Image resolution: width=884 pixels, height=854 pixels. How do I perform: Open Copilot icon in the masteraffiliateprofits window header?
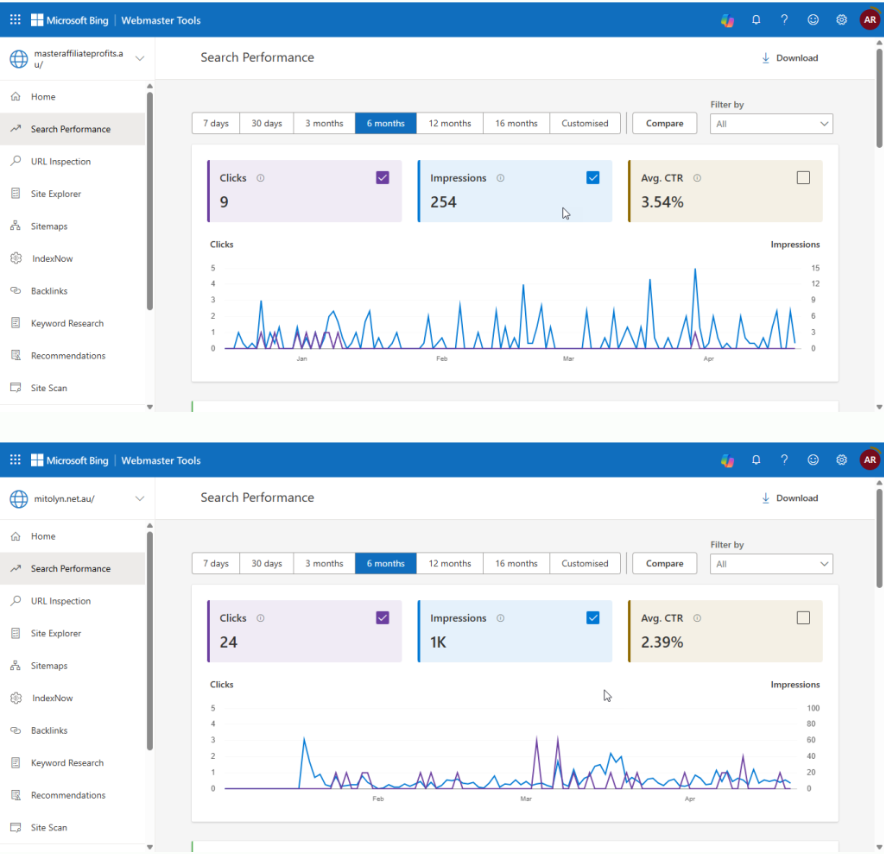tap(727, 20)
